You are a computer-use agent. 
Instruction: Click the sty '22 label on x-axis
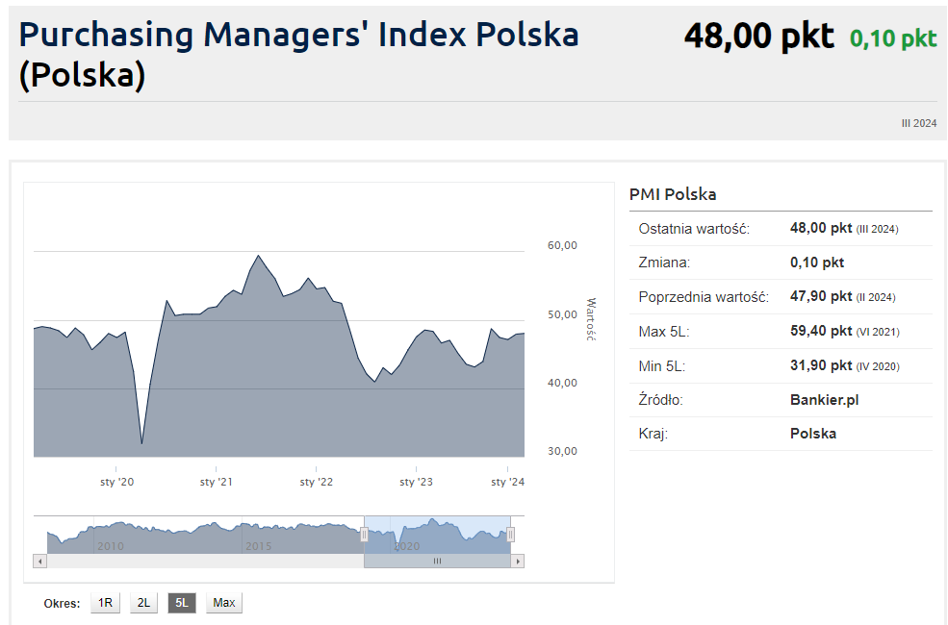(316, 482)
